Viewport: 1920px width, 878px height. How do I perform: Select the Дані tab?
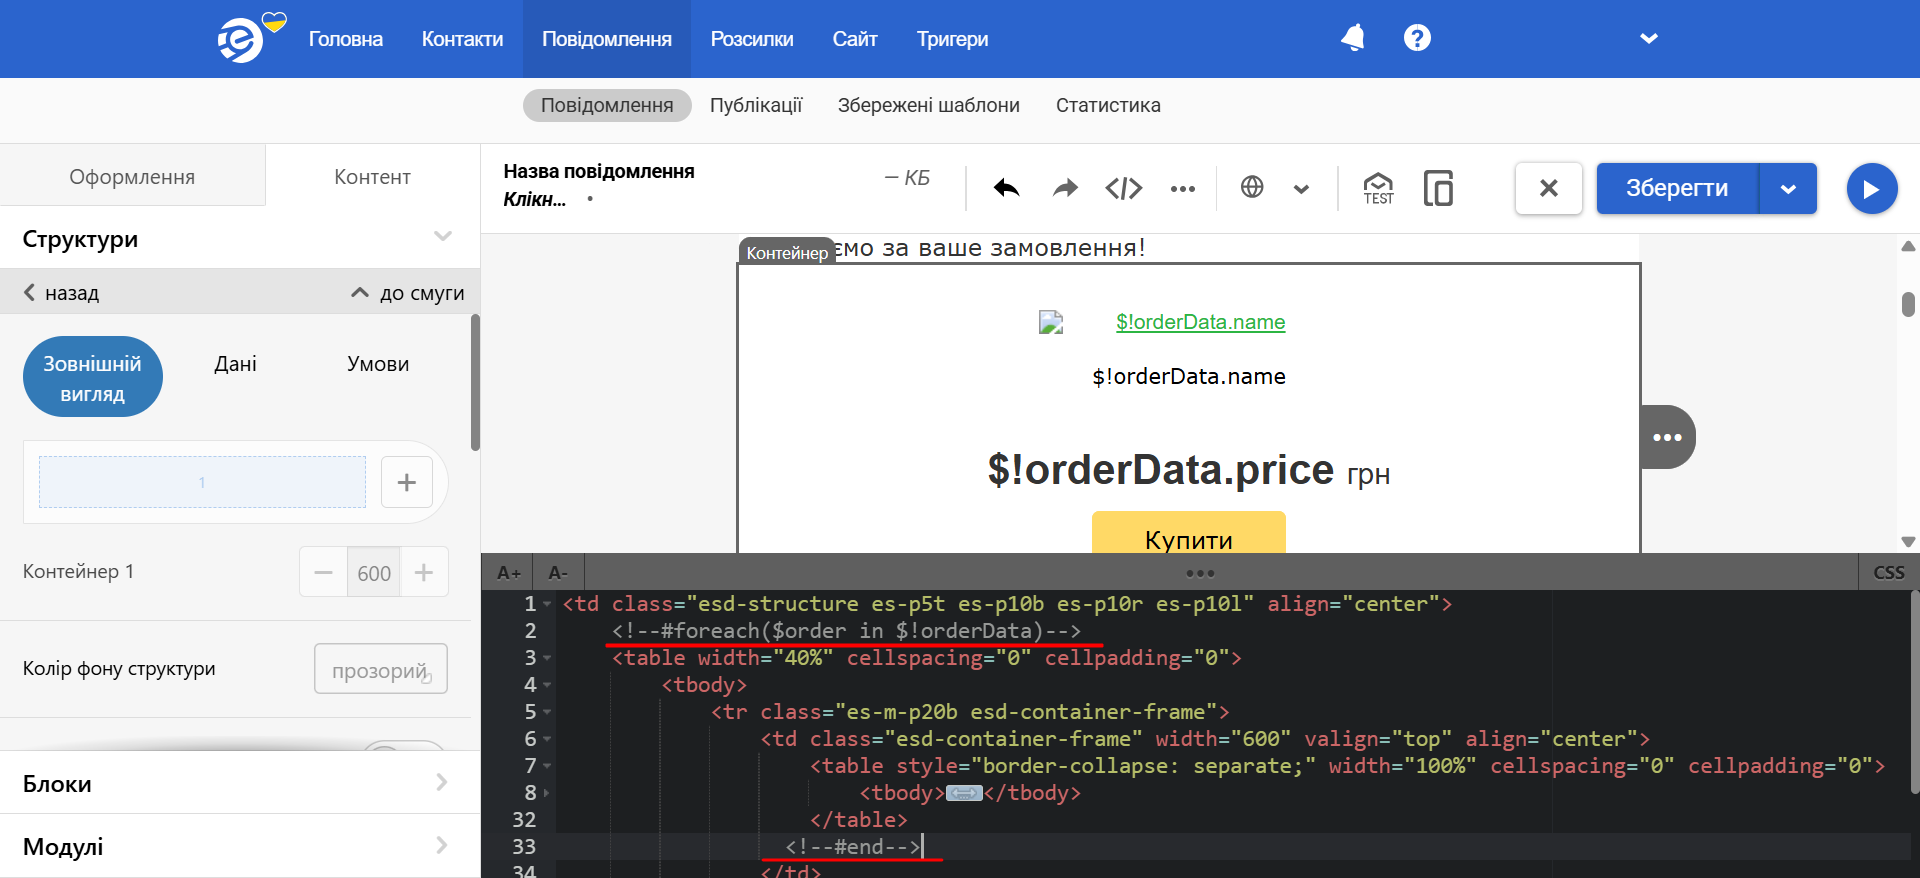[x=235, y=363]
